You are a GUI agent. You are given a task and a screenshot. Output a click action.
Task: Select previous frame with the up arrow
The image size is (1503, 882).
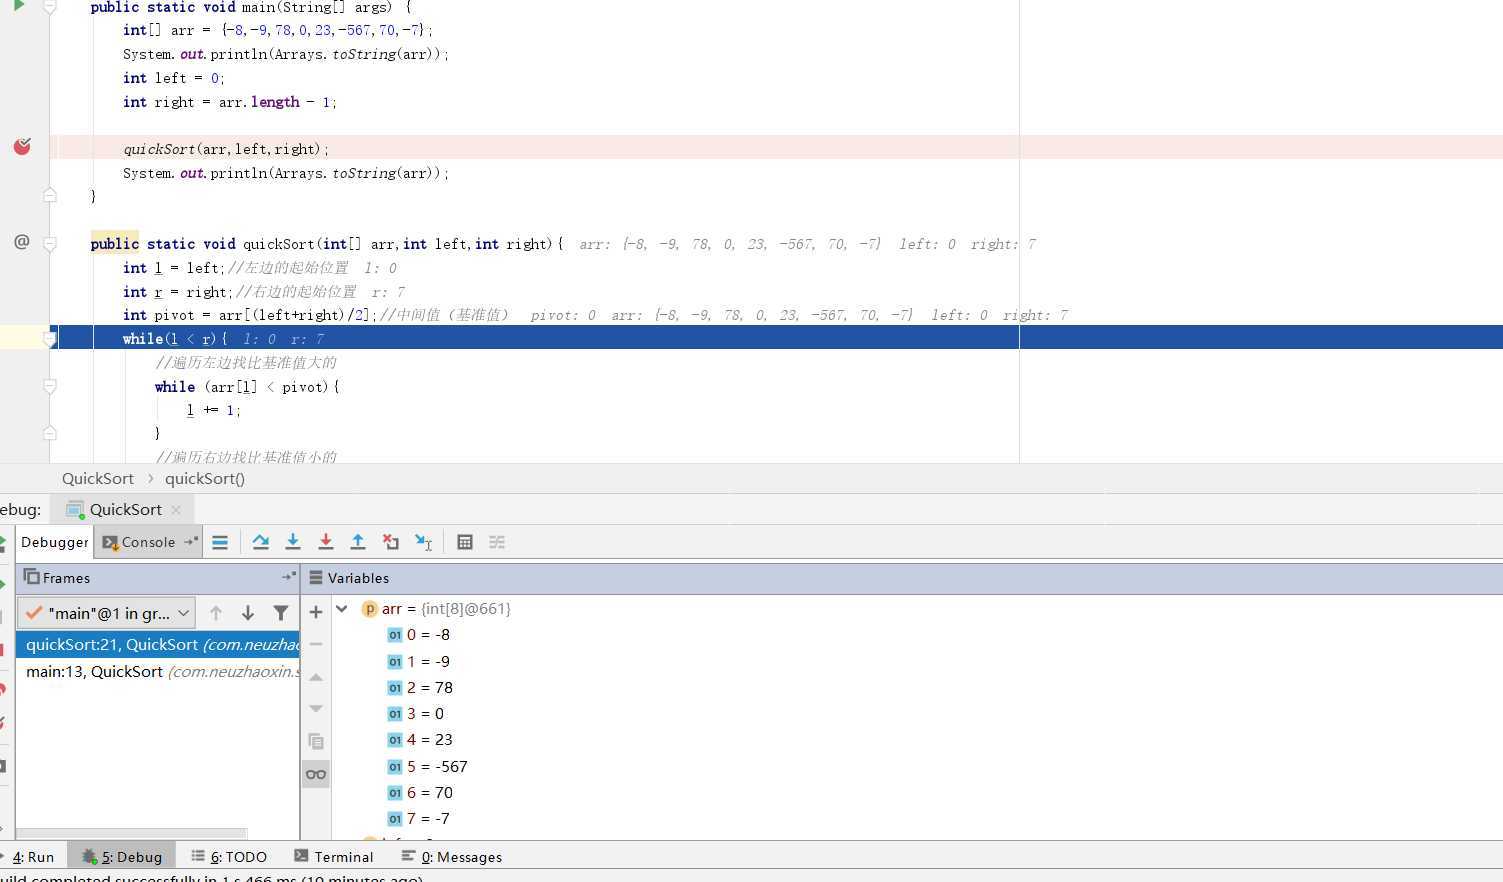click(216, 613)
